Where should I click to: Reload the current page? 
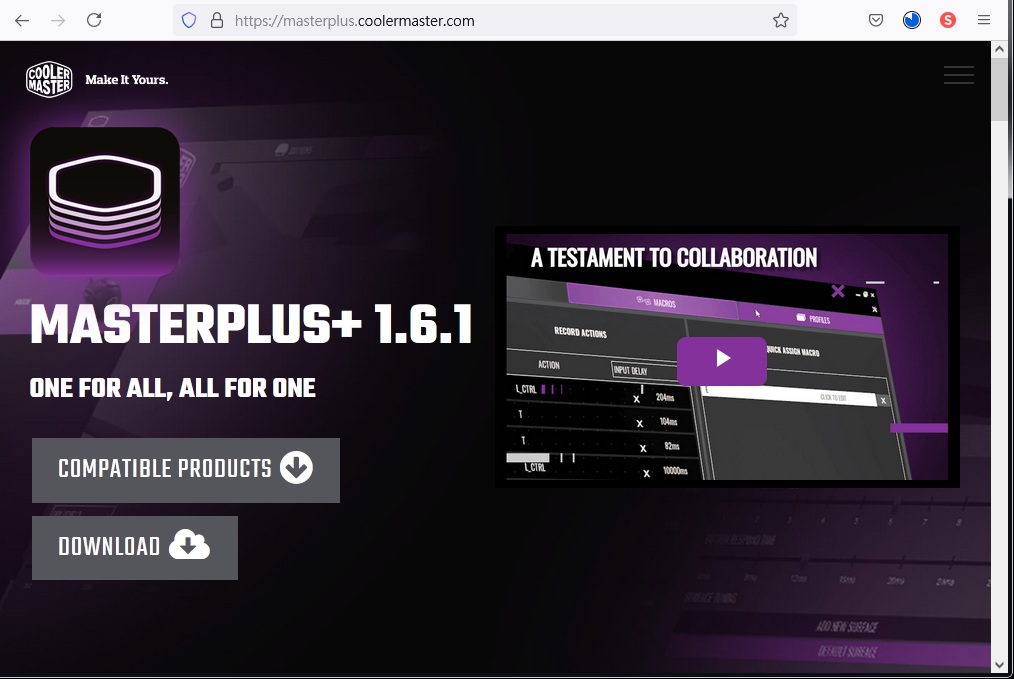pyautogui.click(x=94, y=20)
